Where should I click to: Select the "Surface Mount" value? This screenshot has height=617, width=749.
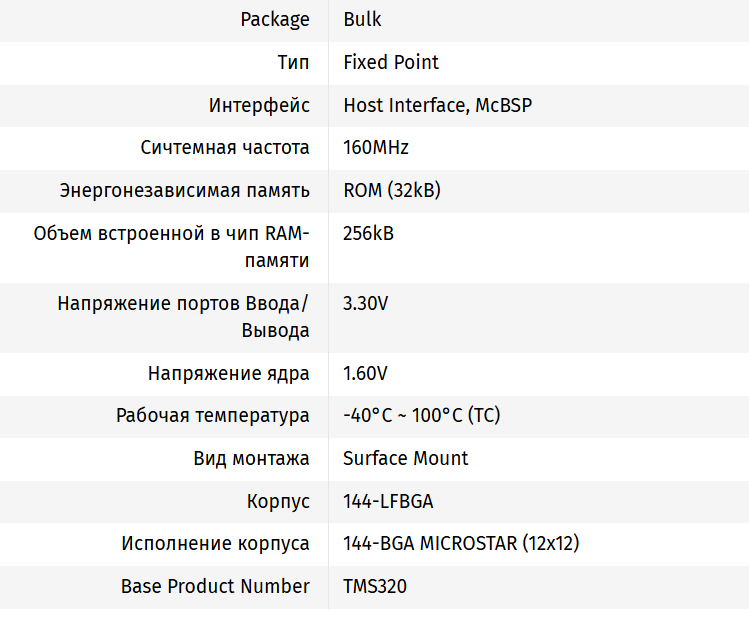point(405,459)
